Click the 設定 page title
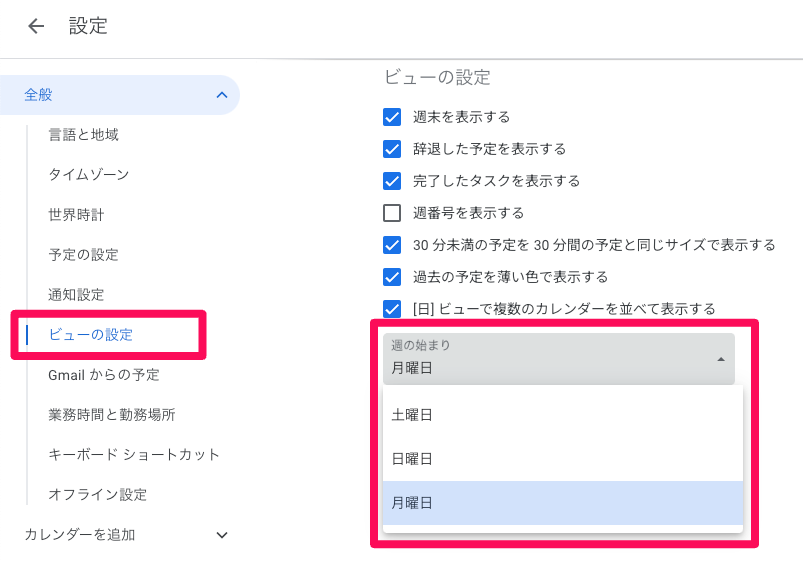The width and height of the screenshot is (803, 562). tap(88, 26)
